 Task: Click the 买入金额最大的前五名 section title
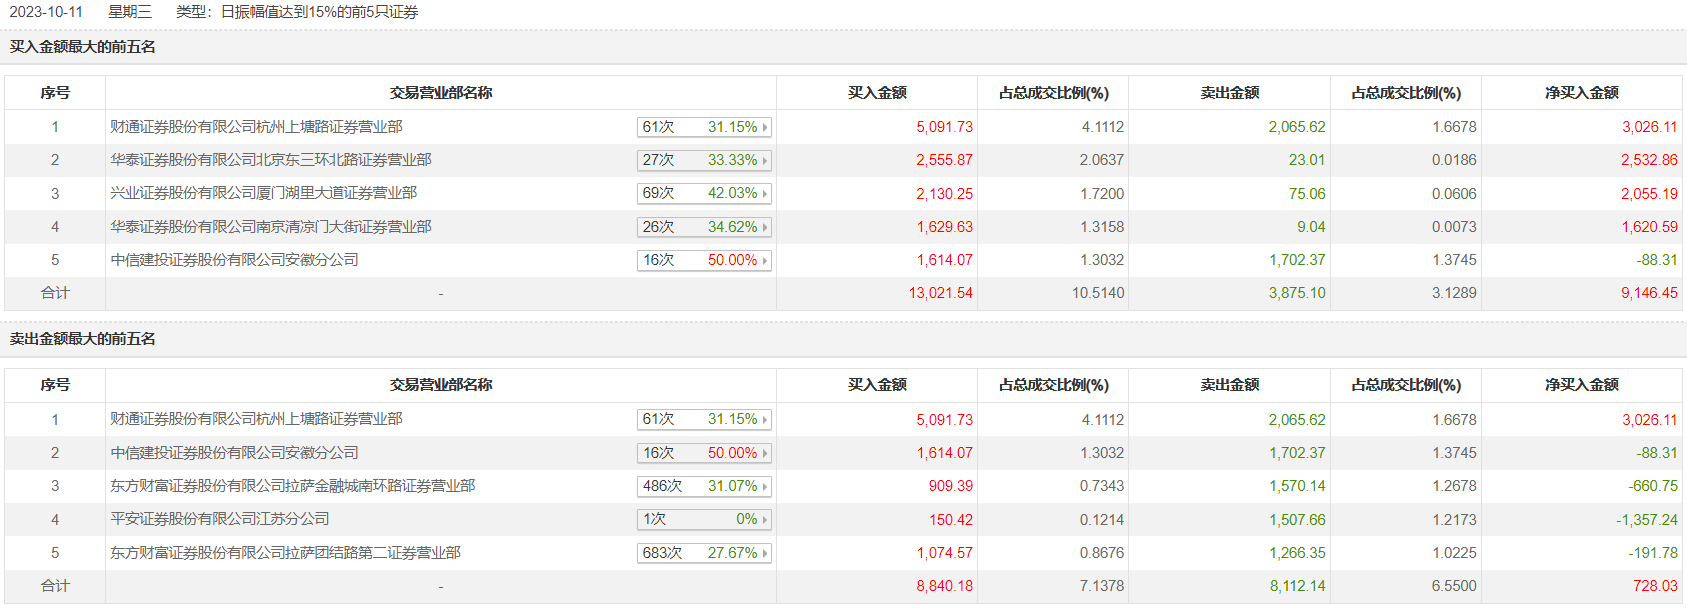click(x=83, y=47)
